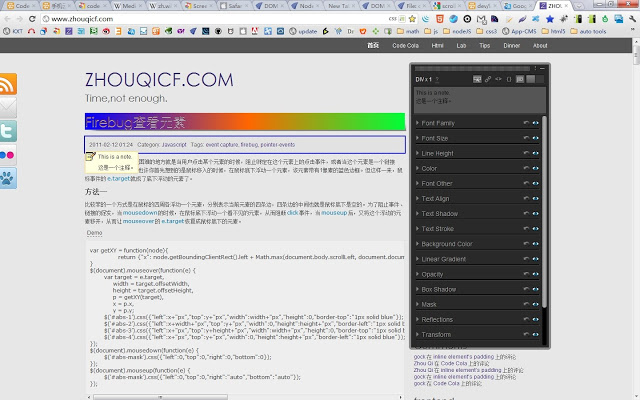640x400 pixels.
Task: Open the email envelope sidebar icon
Action: click(x=8, y=107)
